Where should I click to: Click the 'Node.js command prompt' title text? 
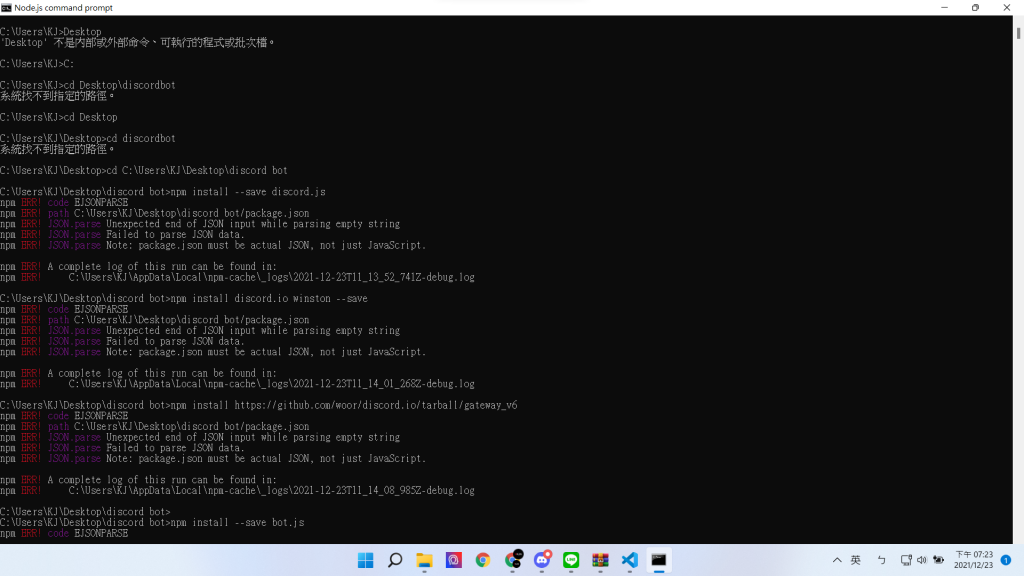click(x=63, y=8)
